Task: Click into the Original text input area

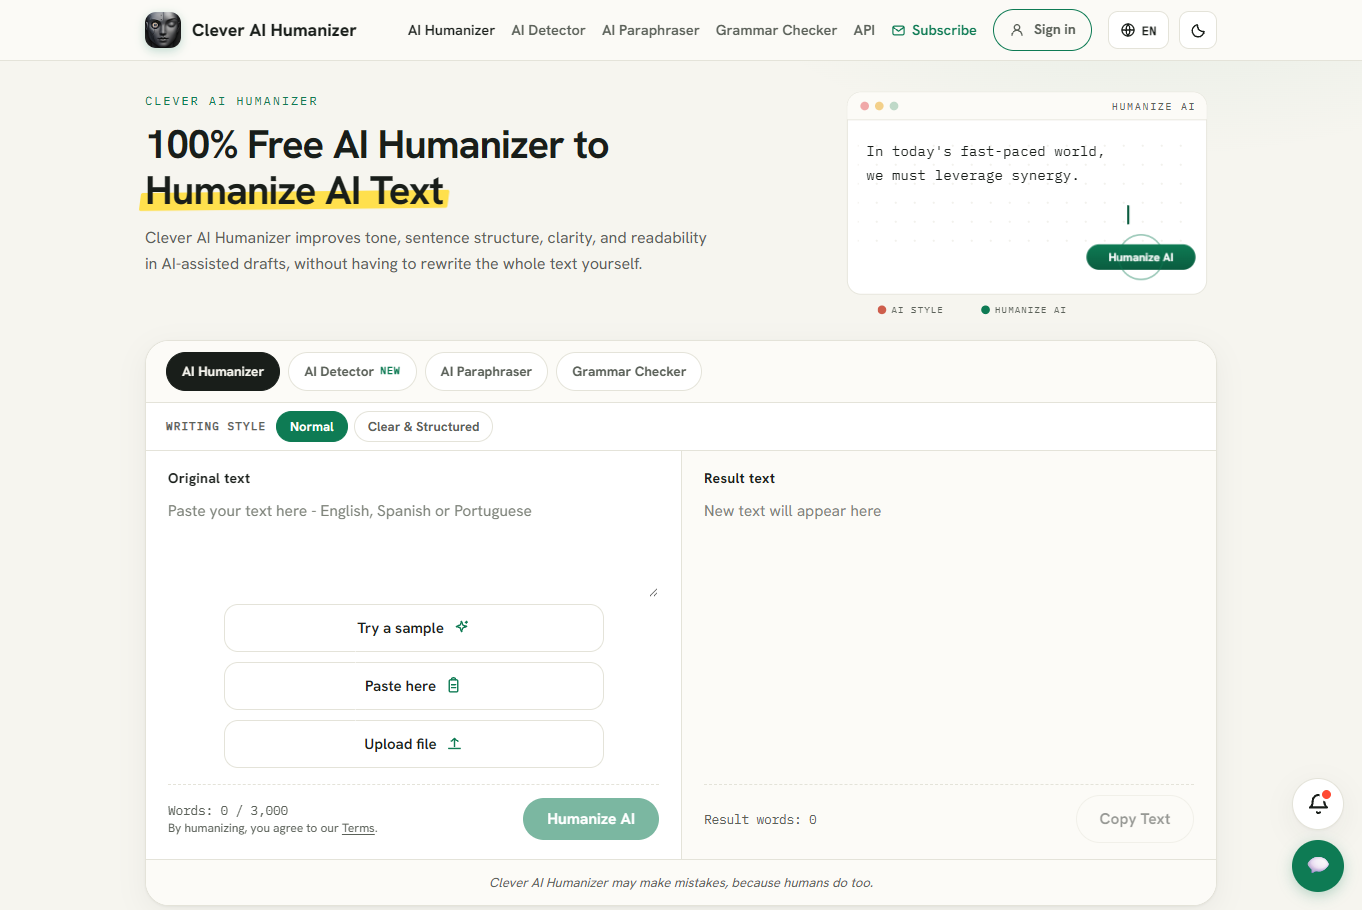Action: (413, 548)
